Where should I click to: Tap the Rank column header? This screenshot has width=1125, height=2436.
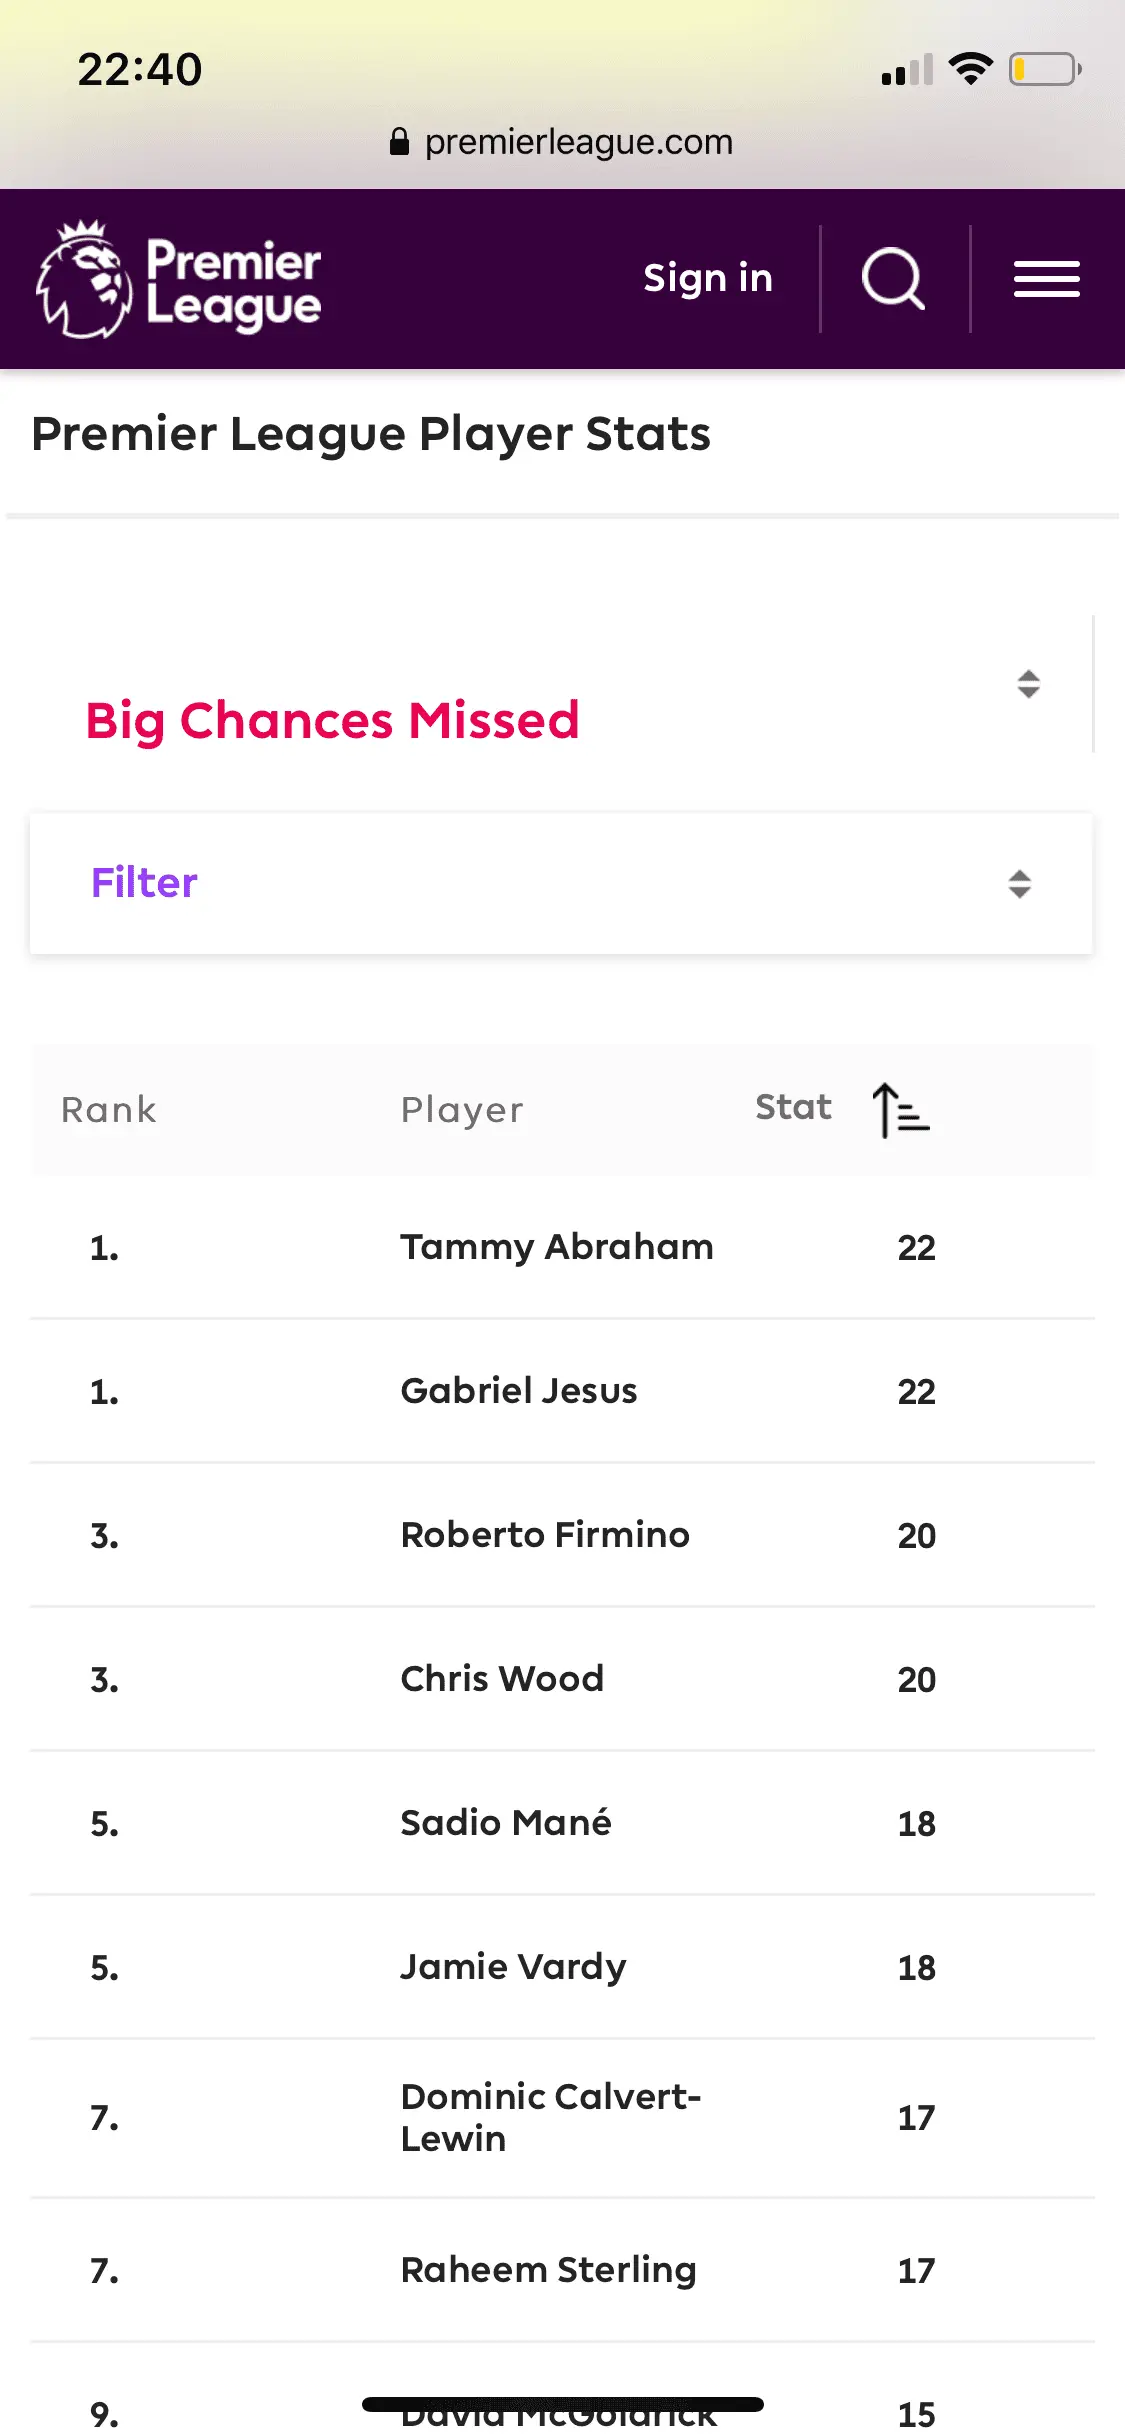coord(109,1110)
